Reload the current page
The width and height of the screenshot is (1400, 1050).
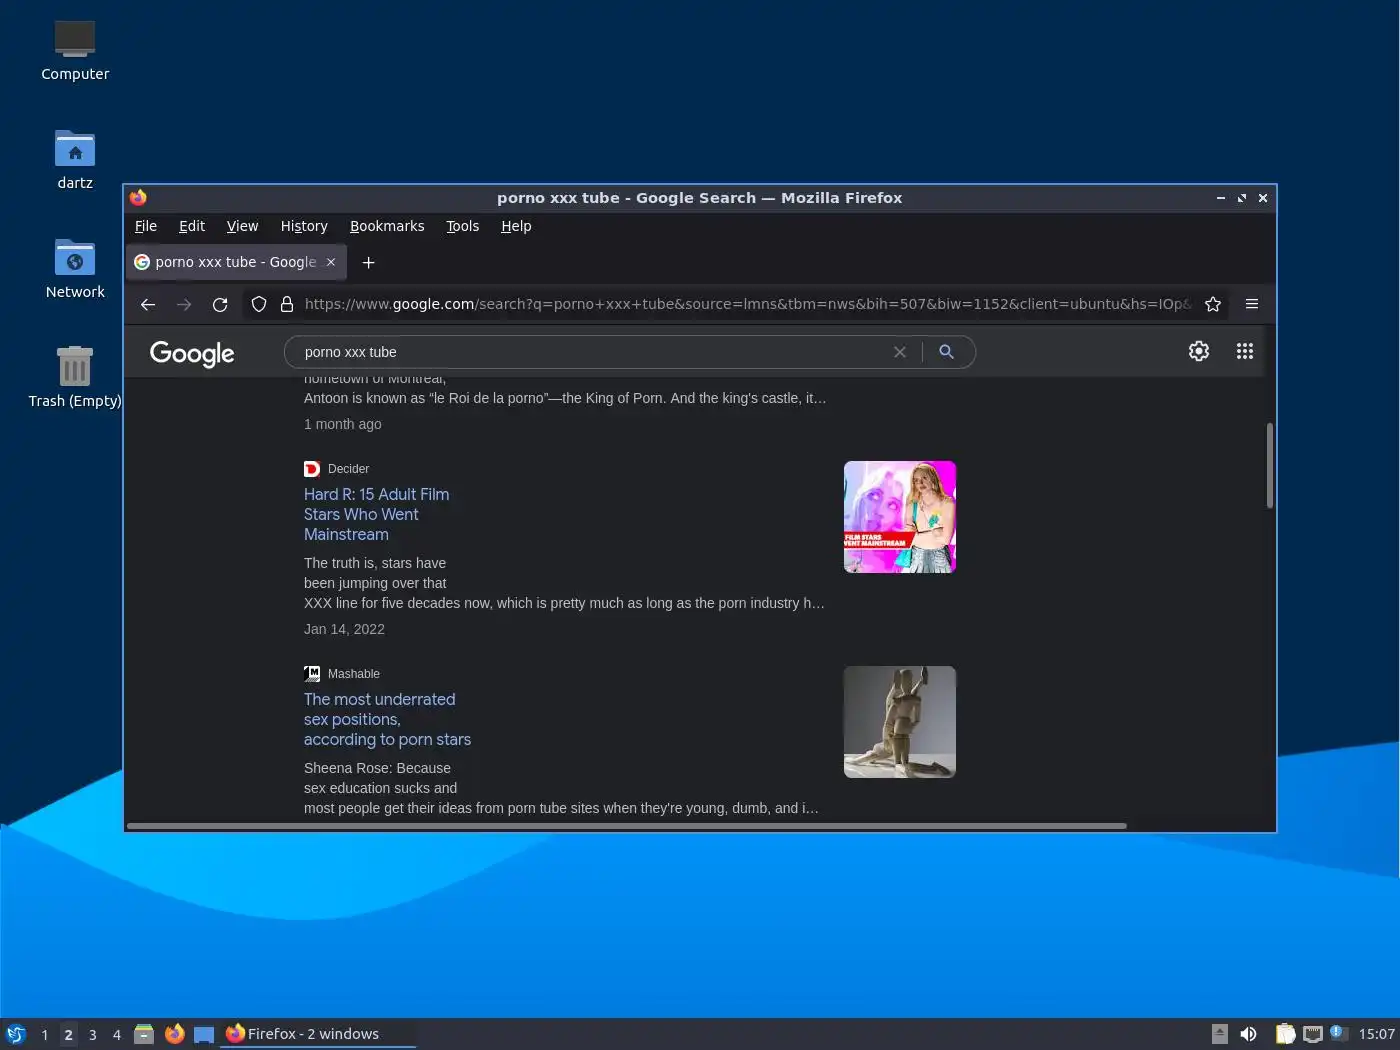(x=220, y=304)
